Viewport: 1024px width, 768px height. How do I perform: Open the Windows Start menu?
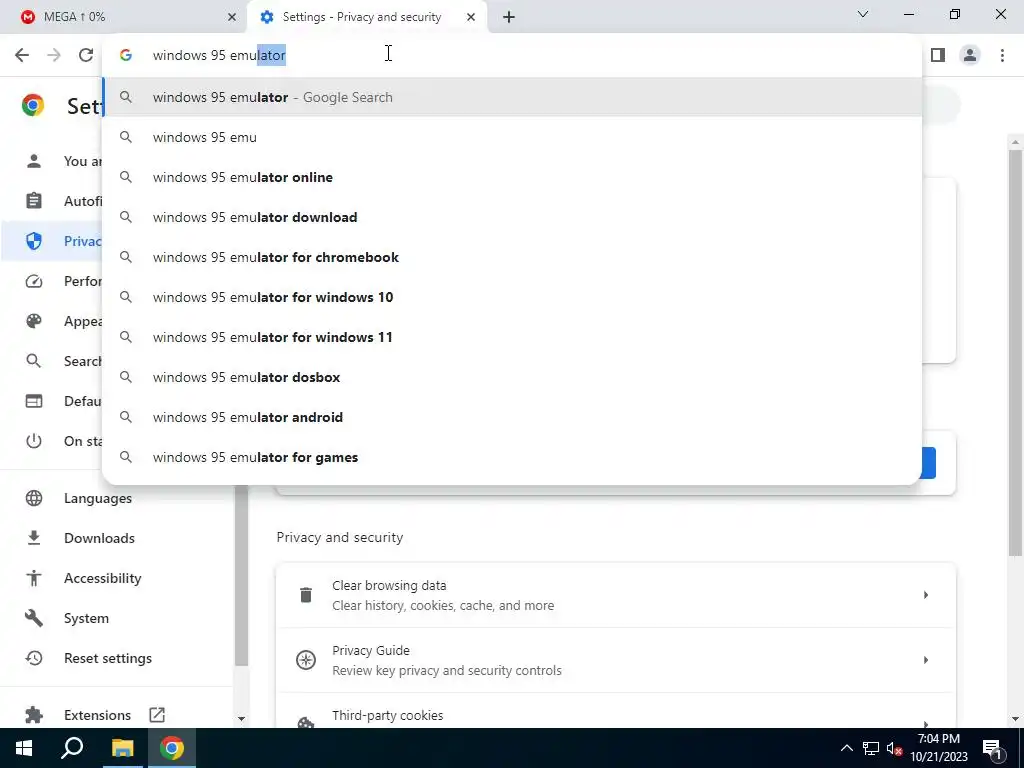click(x=24, y=748)
